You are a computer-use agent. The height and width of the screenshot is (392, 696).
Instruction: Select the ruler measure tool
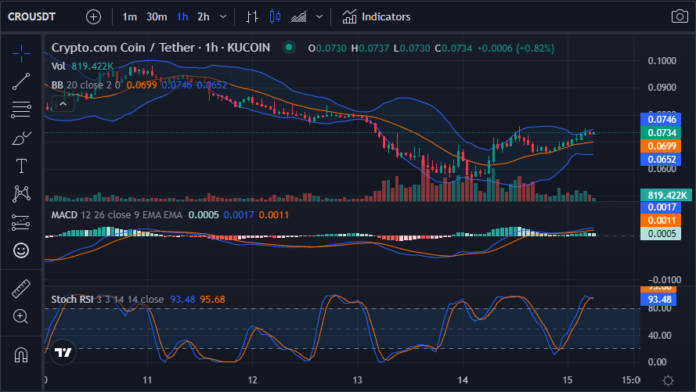[x=21, y=289]
